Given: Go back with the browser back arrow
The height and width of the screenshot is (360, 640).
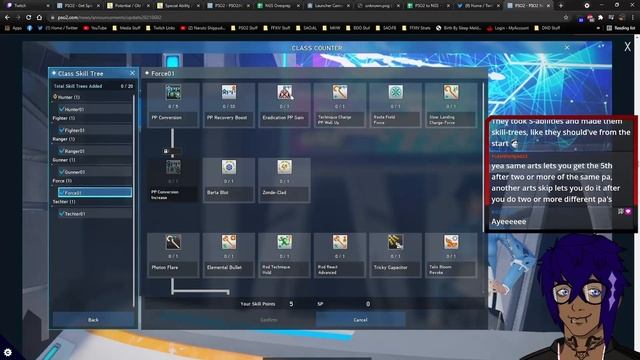Looking at the screenshot, I should pyautogui.click(x=7, y=18).
